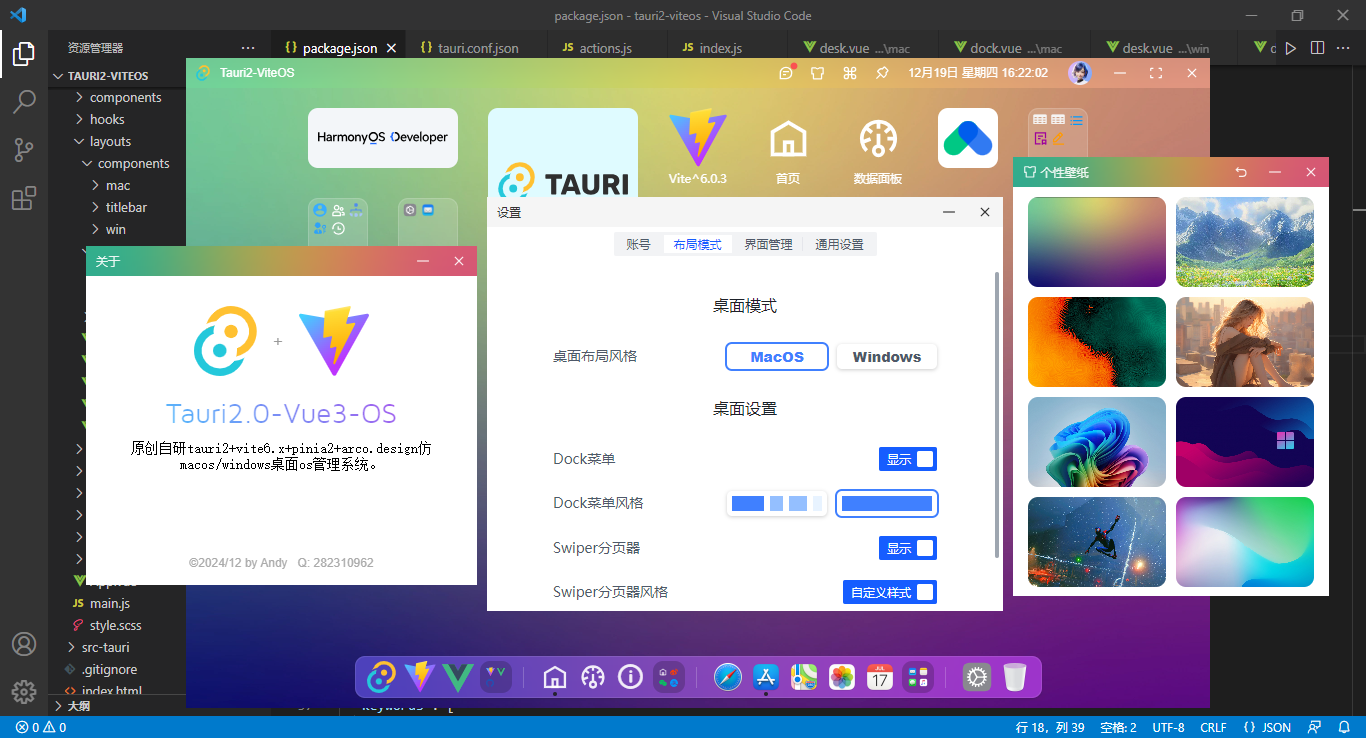Toggle the Dock菜单 display switch

tap(908, 459)
